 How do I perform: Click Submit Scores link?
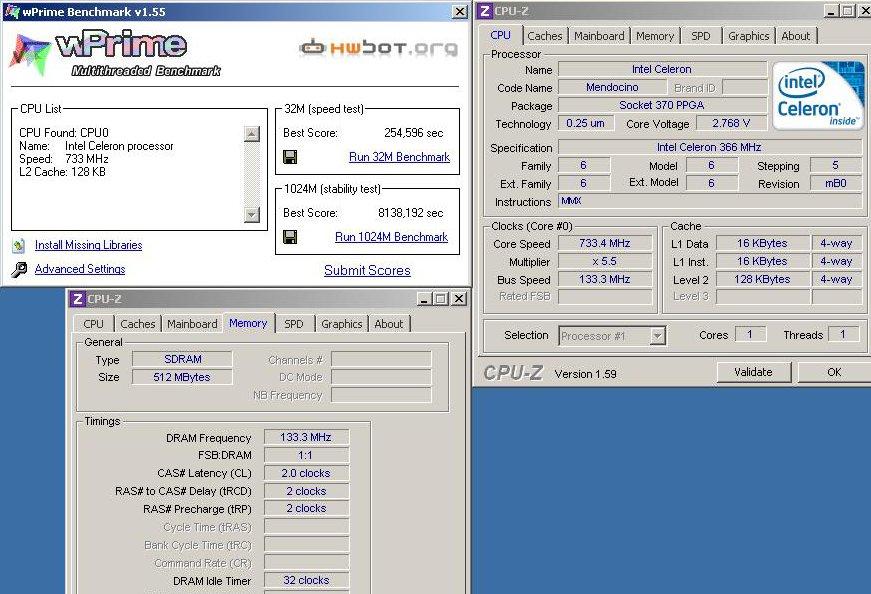click(x=367, y=271)
